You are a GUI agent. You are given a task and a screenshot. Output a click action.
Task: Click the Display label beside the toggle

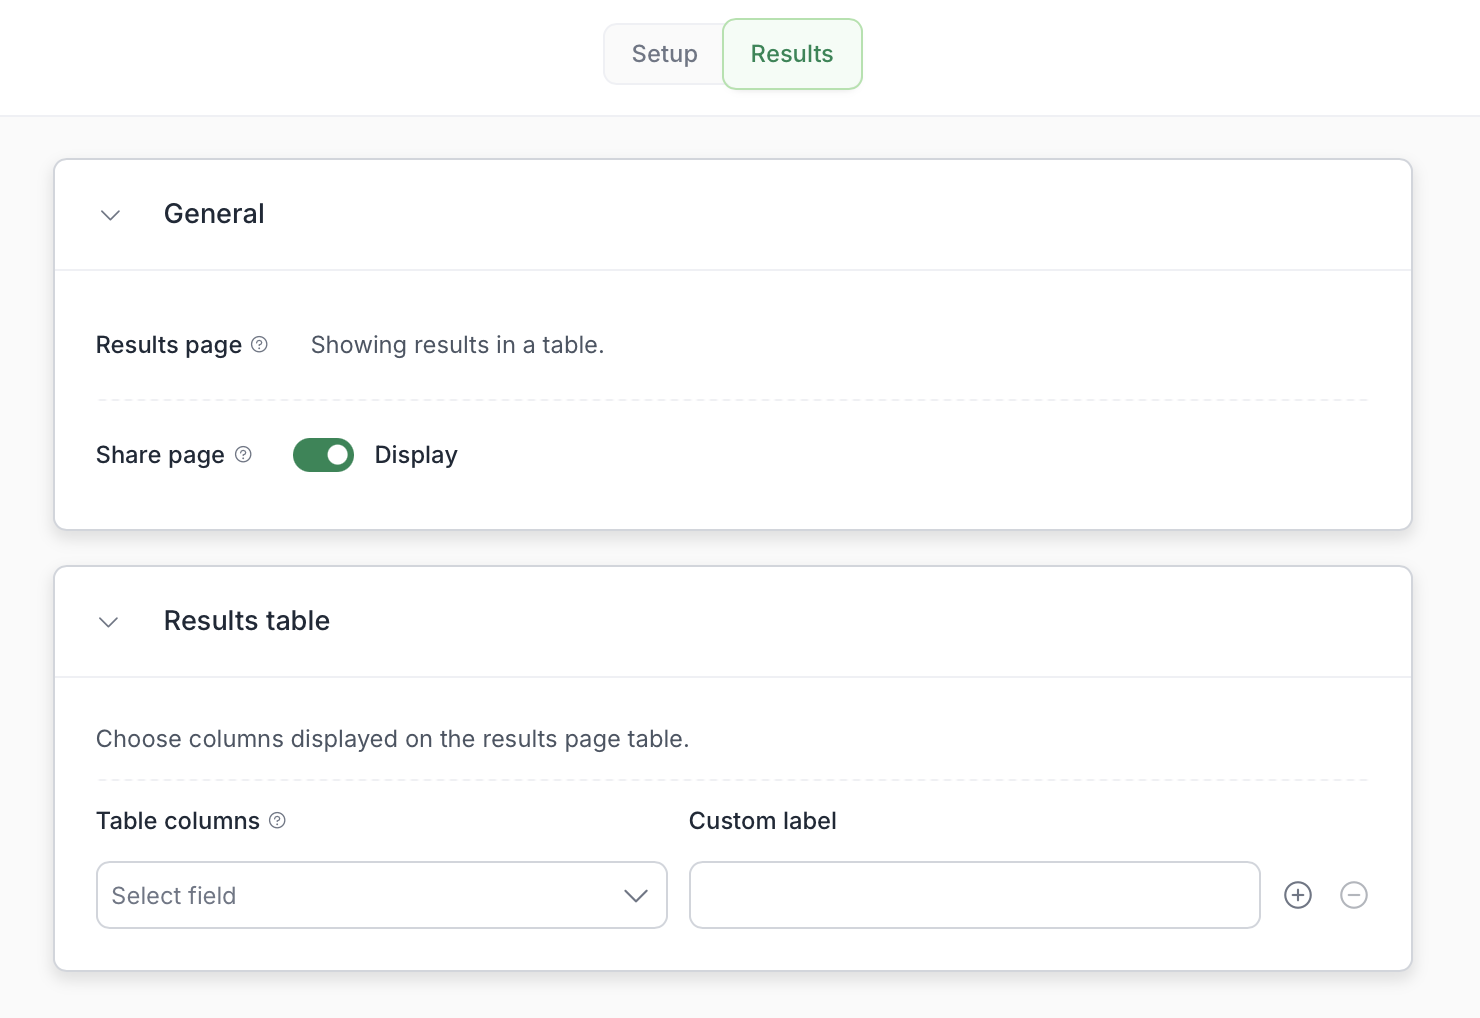coord(416,455)
